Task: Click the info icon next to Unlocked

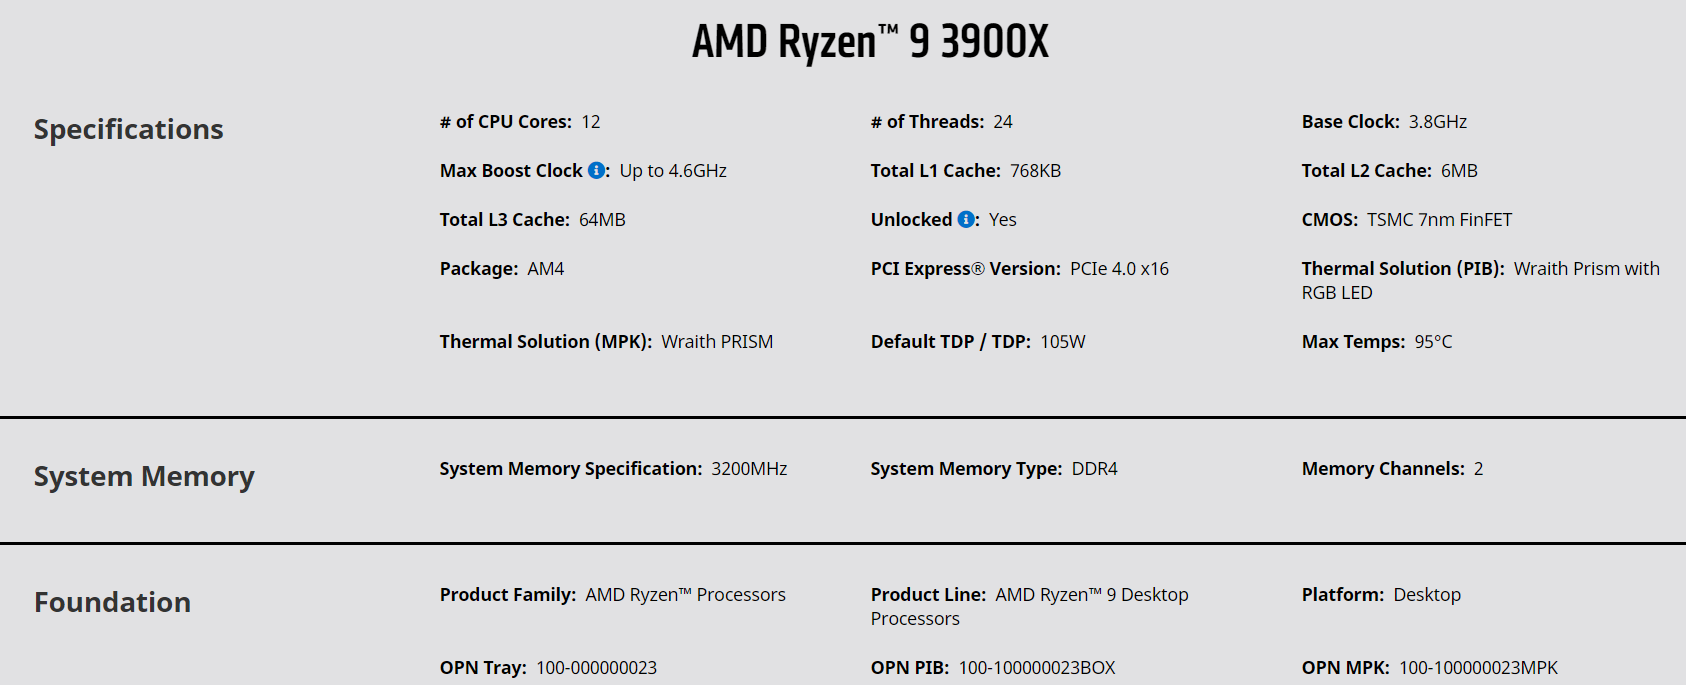Action: click(x=966, y=220)
